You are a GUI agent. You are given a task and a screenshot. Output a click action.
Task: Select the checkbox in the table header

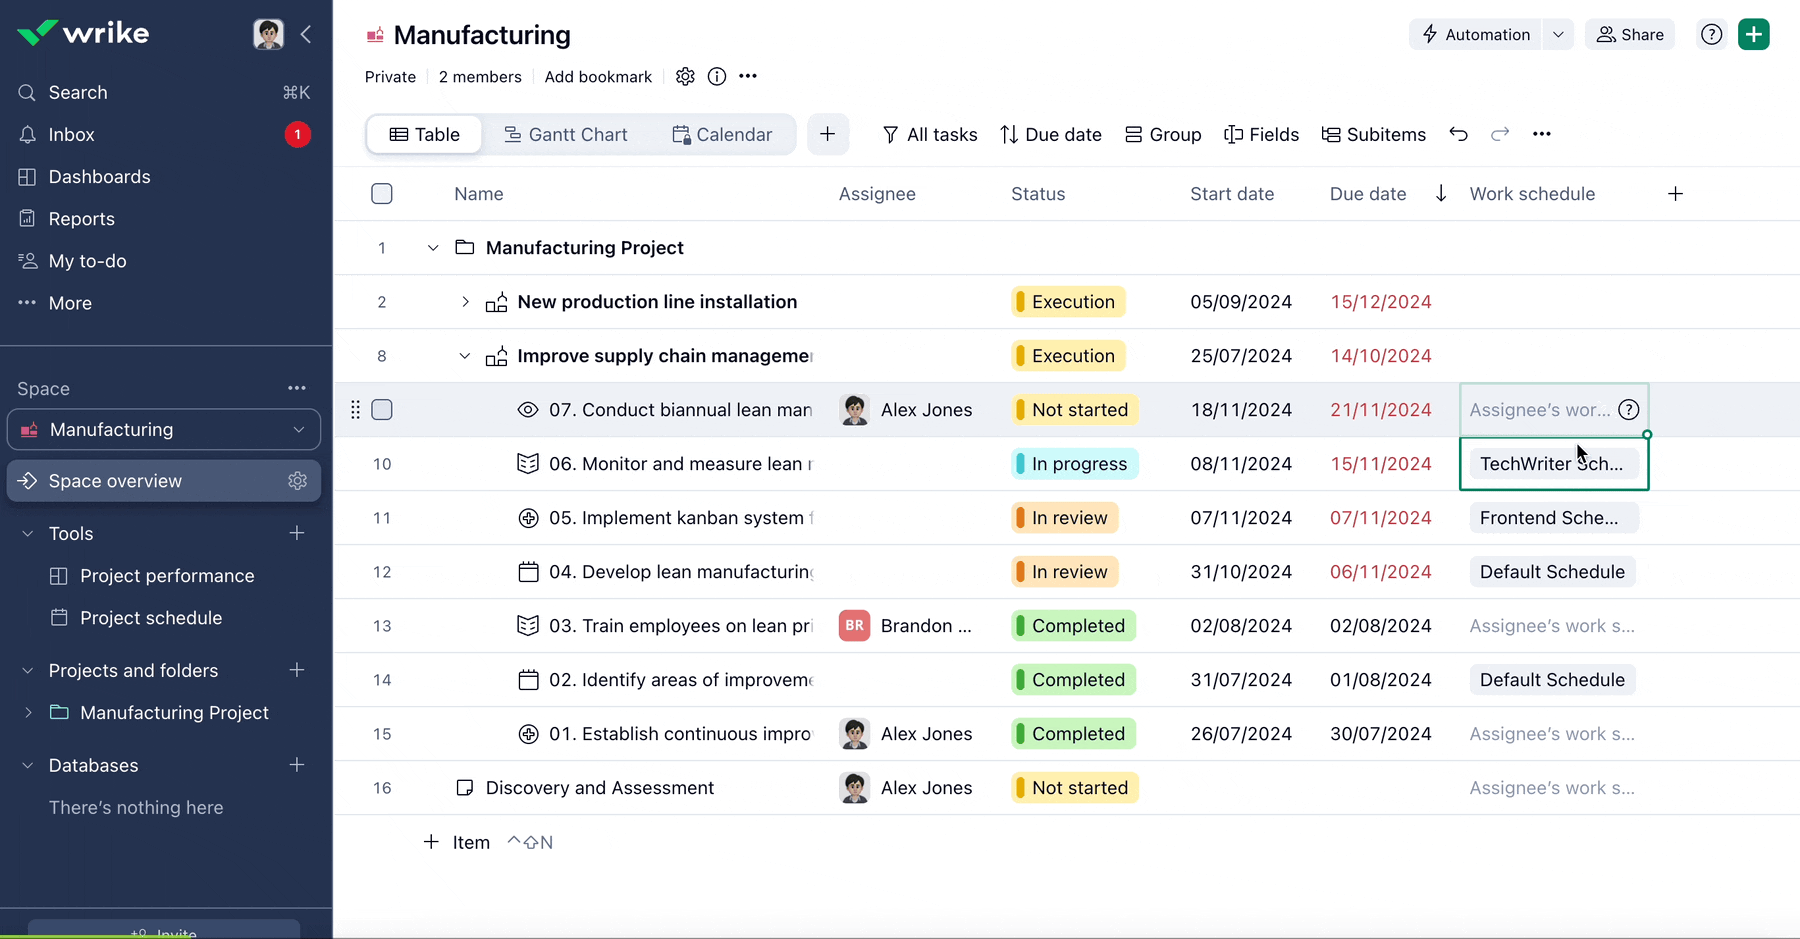pos(381,193)
